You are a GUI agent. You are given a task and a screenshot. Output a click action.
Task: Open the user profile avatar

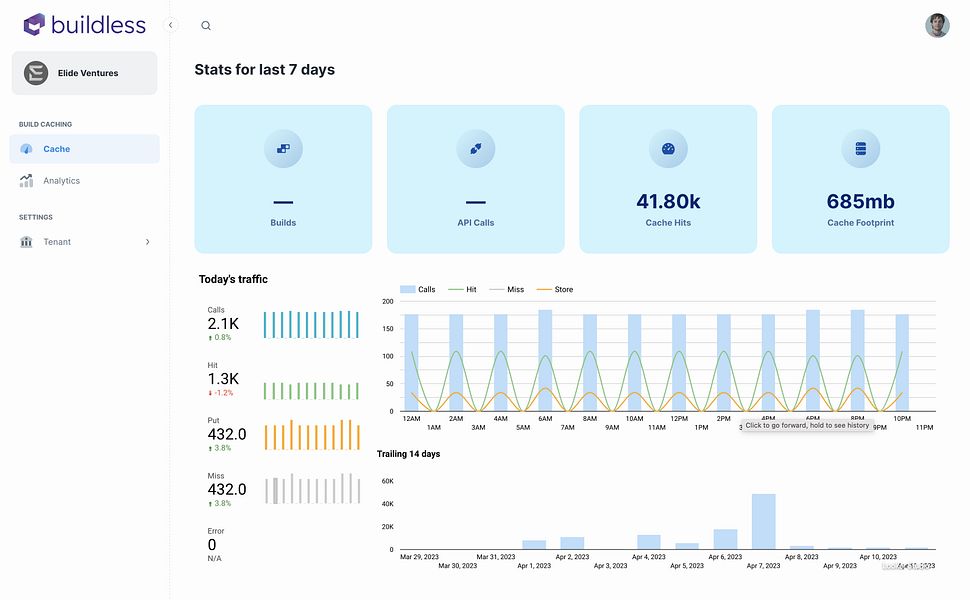937,25
